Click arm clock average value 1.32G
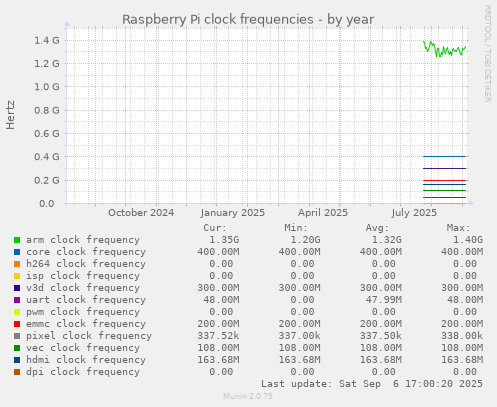Viewport: 497px width, 407px height. click(x=387, y=240)
